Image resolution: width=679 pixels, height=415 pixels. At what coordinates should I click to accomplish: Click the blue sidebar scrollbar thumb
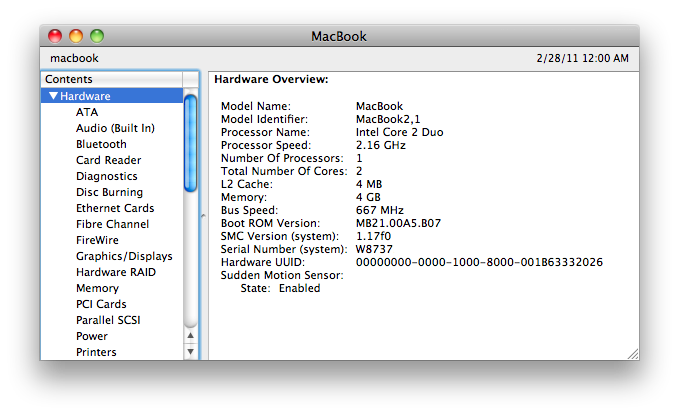191,143
